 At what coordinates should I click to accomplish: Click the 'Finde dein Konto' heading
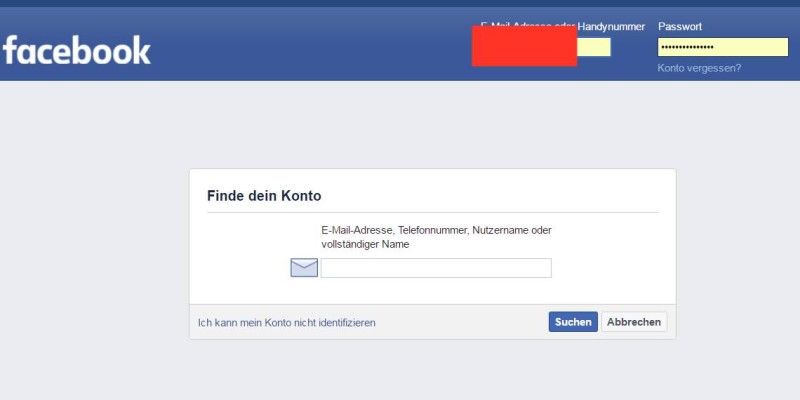coord(264,196)
